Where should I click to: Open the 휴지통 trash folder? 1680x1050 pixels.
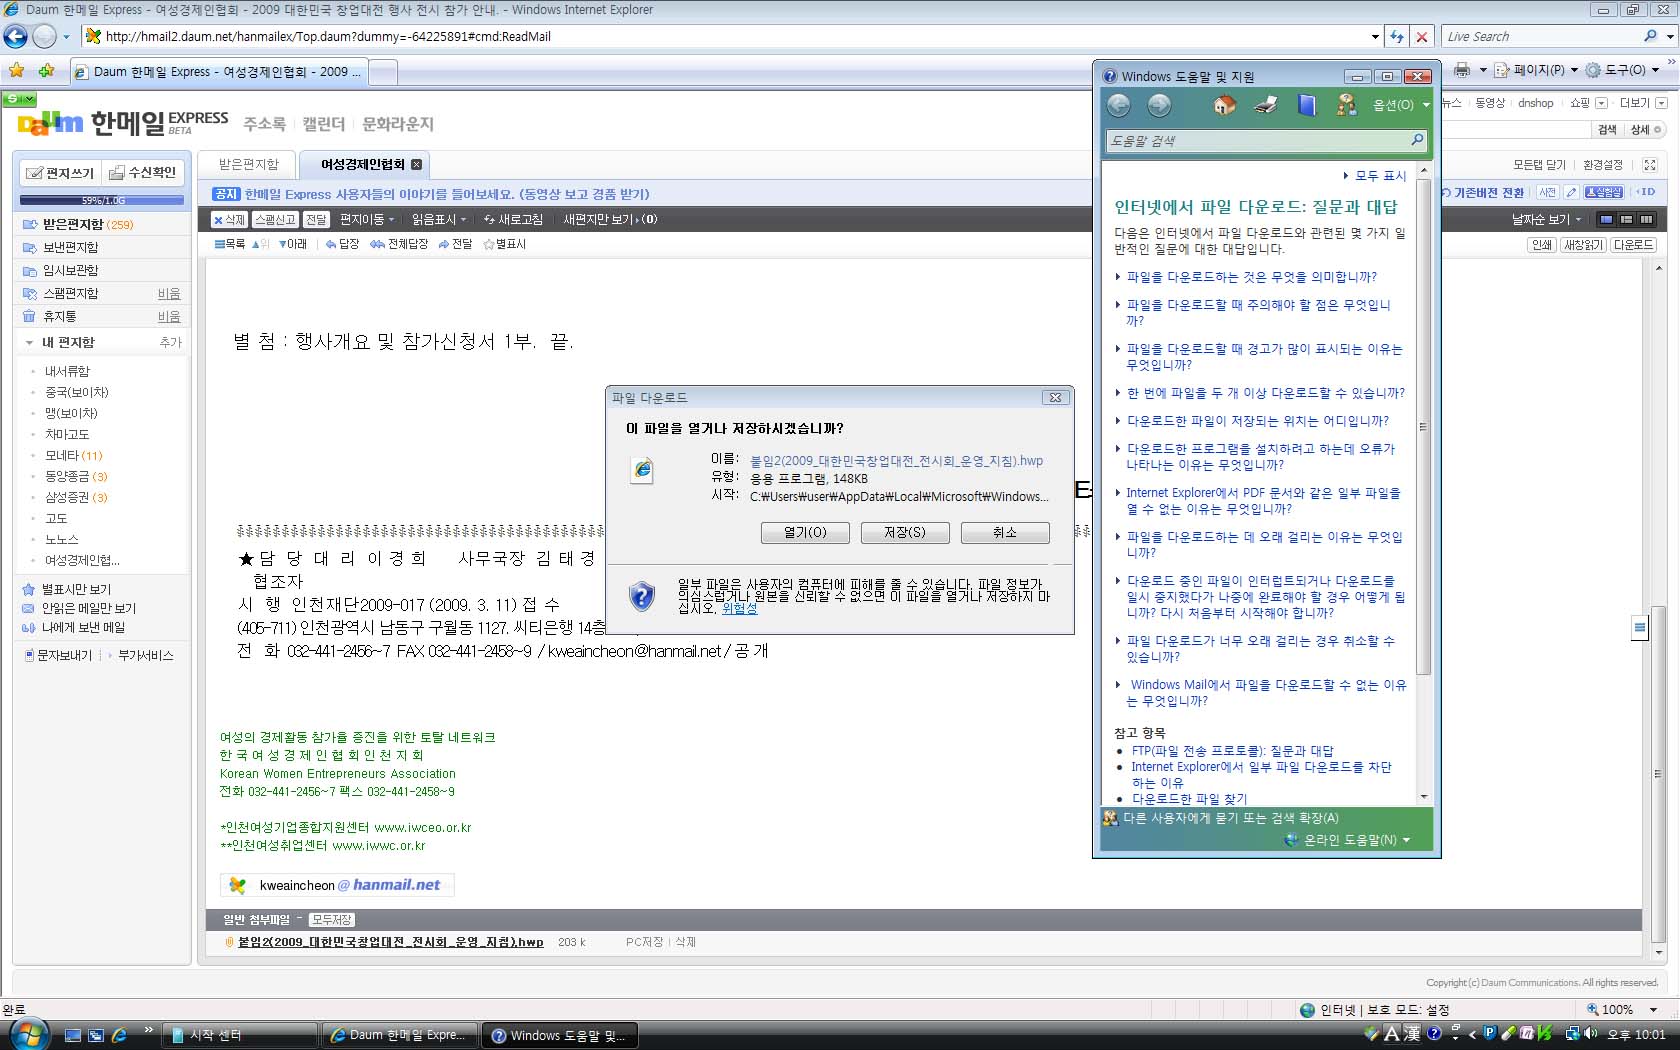[x=60, y=316]
